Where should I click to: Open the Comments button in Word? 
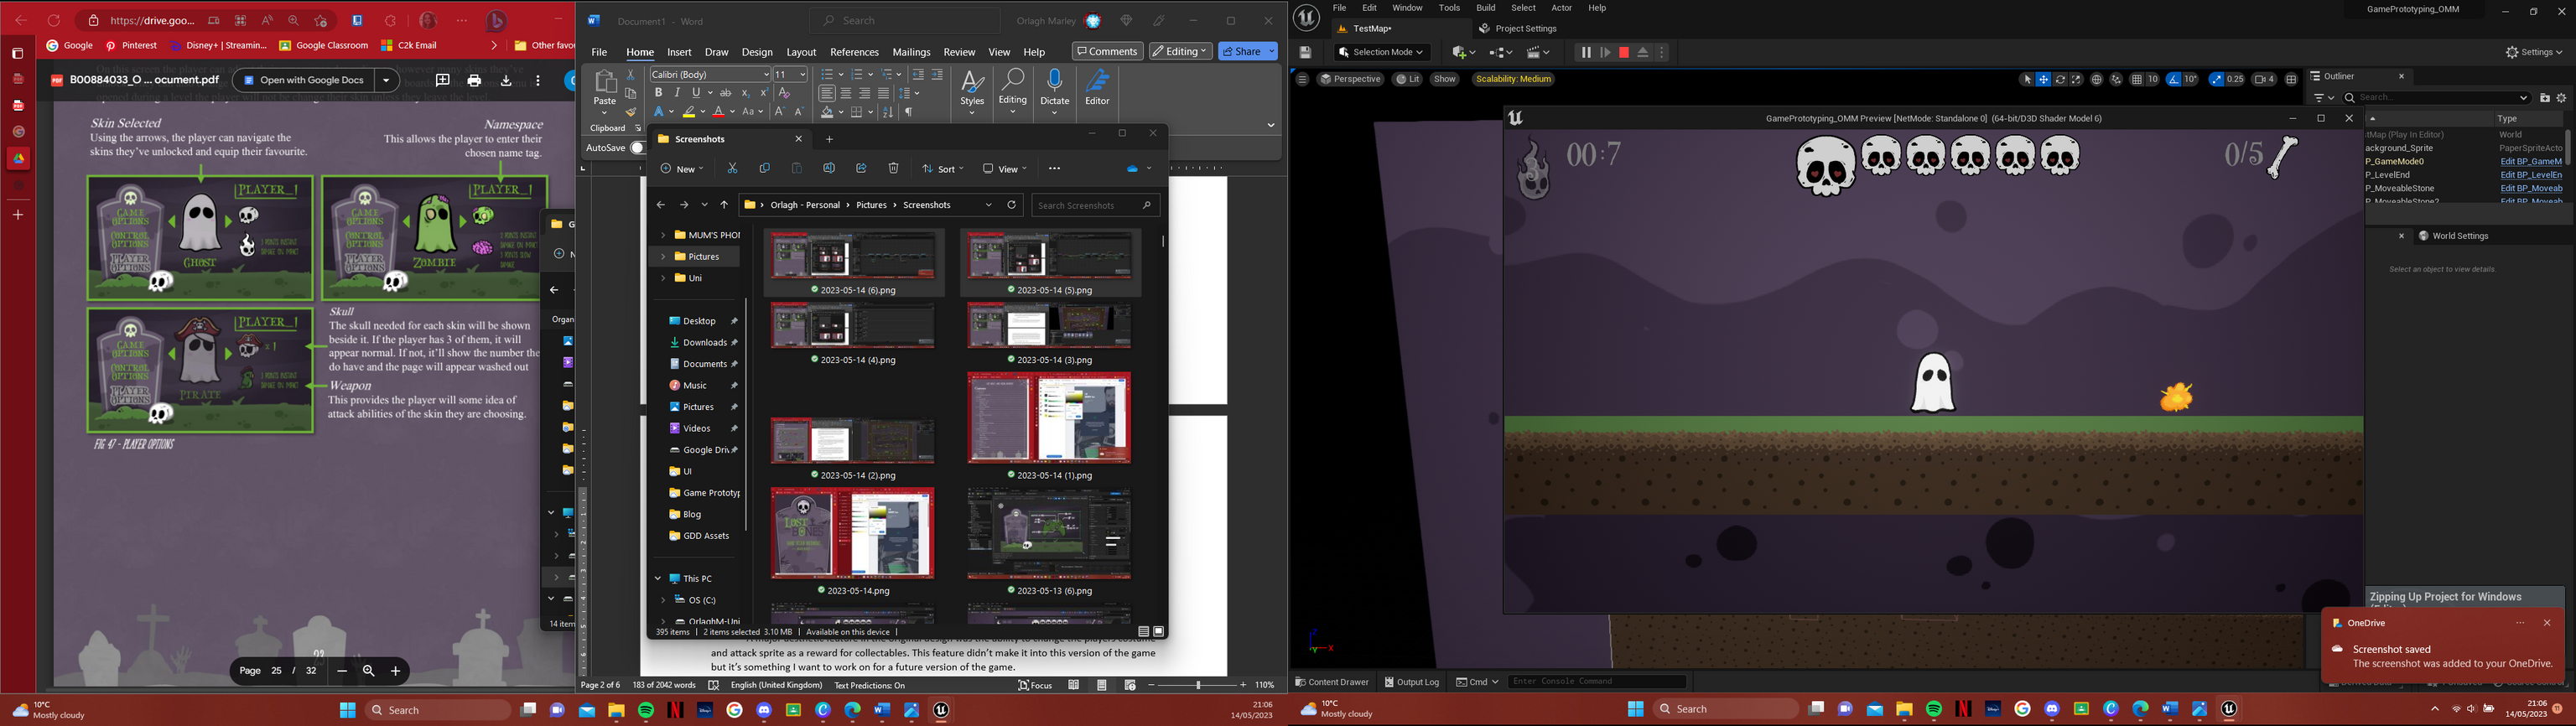[x=1108, y=51]
